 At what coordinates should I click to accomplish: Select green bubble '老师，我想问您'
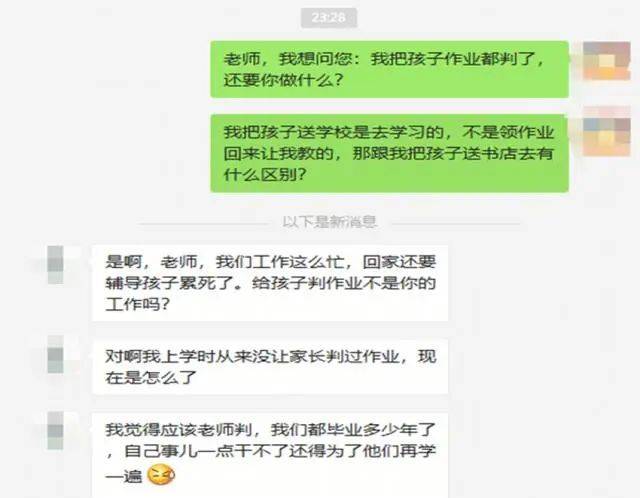389,69
